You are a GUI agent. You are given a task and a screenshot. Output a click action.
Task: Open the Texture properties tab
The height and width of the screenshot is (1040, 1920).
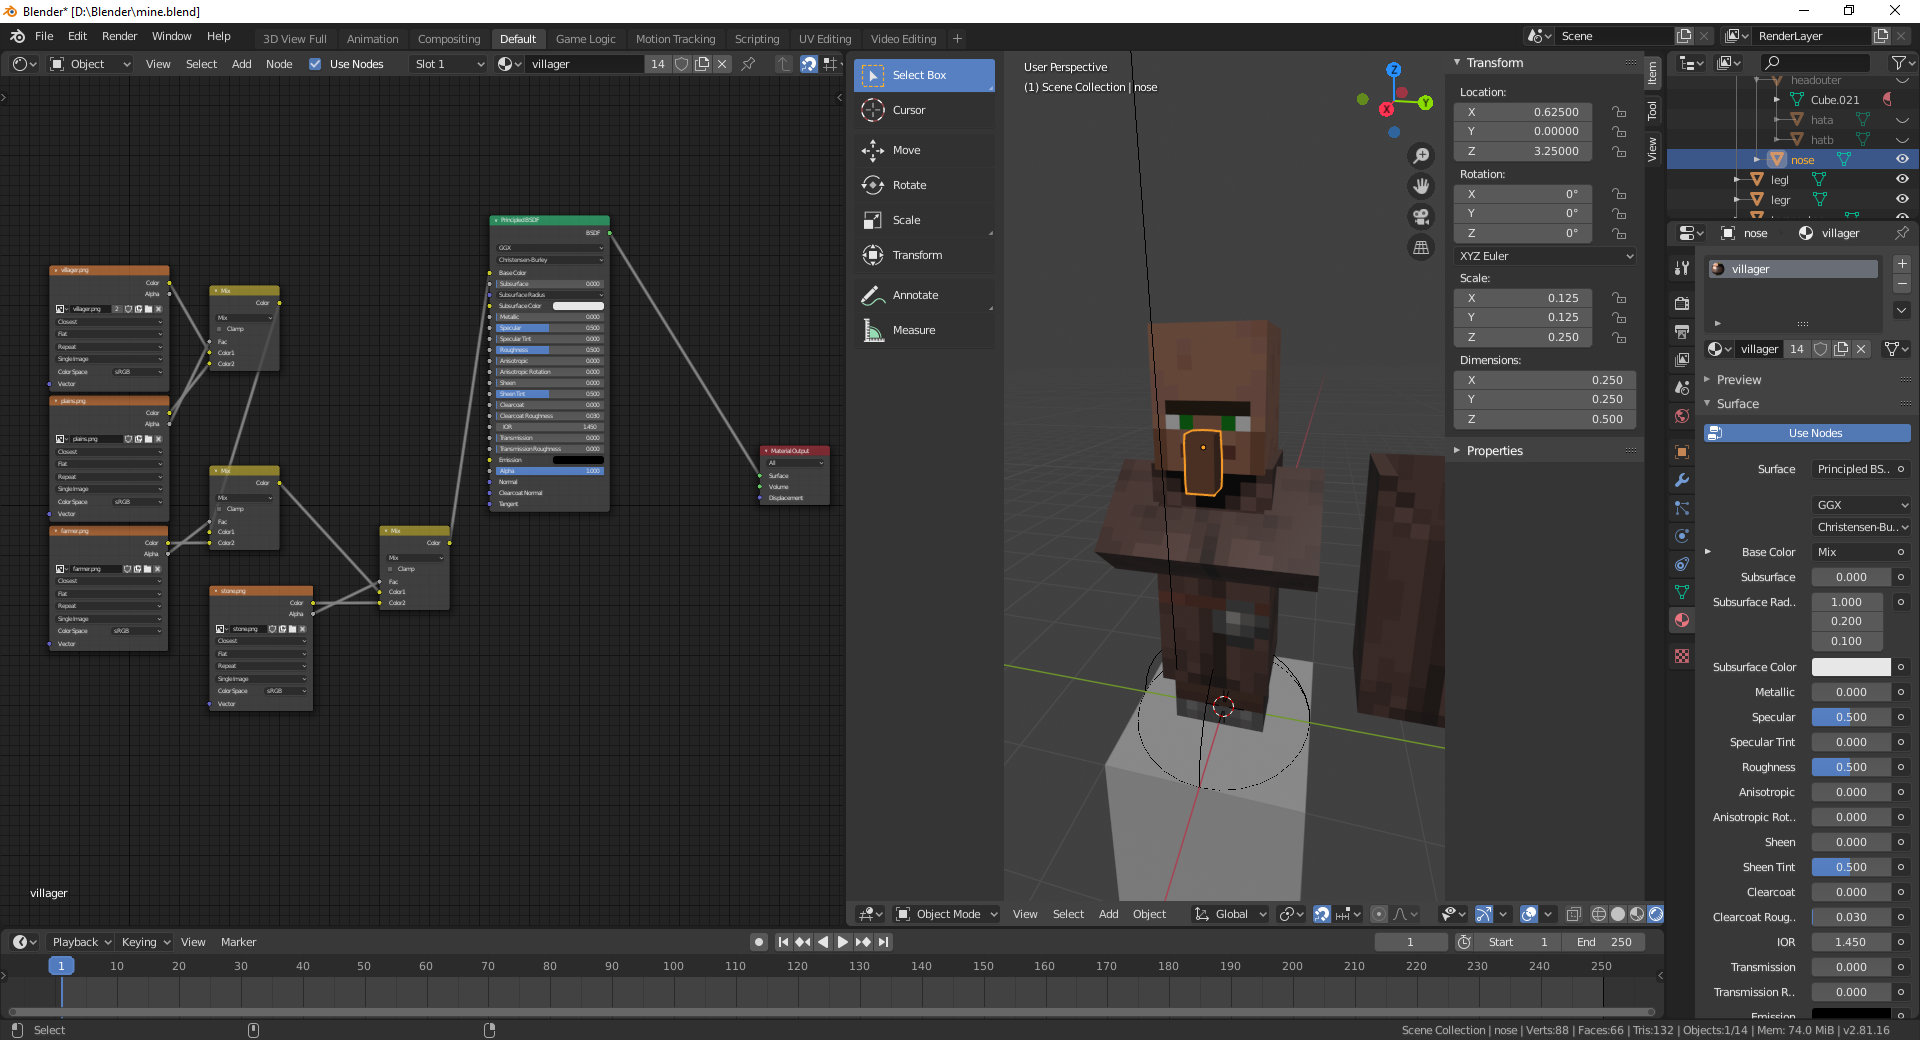[x=1682, y=656]
